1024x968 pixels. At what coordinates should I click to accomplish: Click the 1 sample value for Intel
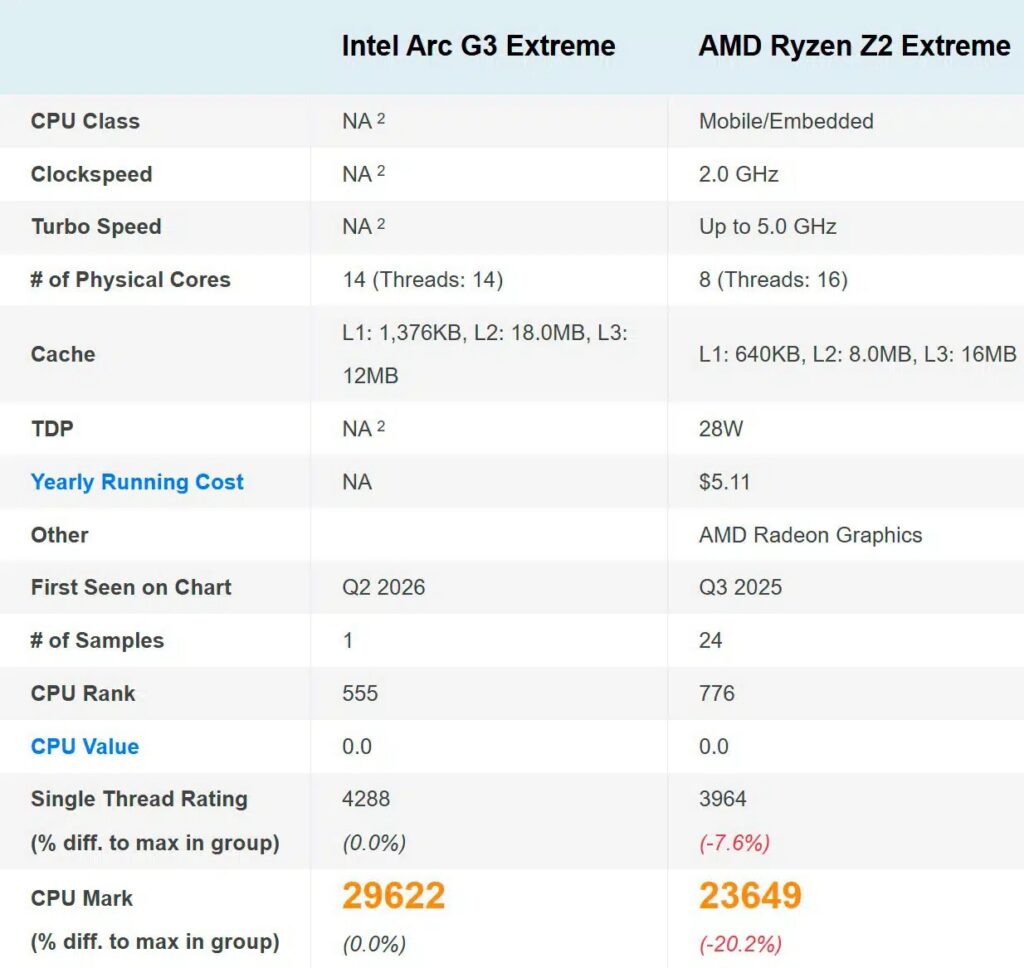348,640
